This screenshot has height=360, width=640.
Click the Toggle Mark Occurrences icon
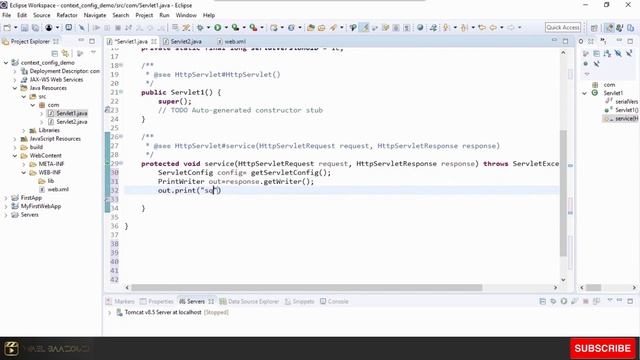click(364, 27)
